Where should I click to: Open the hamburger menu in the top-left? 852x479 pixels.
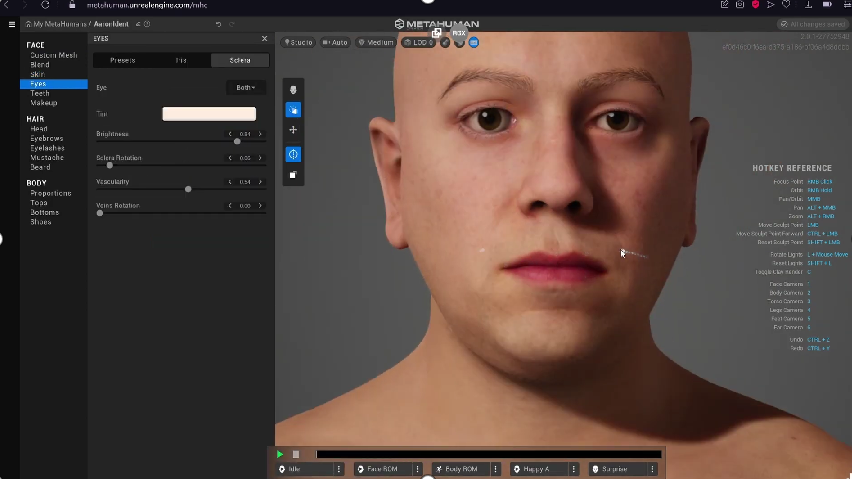click(12, 24)
